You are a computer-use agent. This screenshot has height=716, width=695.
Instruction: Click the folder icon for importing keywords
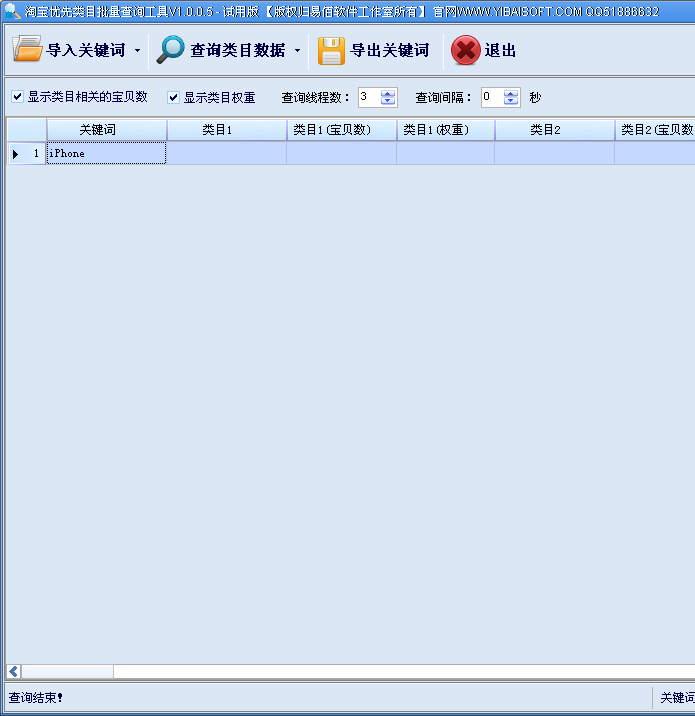coord(27,49)
